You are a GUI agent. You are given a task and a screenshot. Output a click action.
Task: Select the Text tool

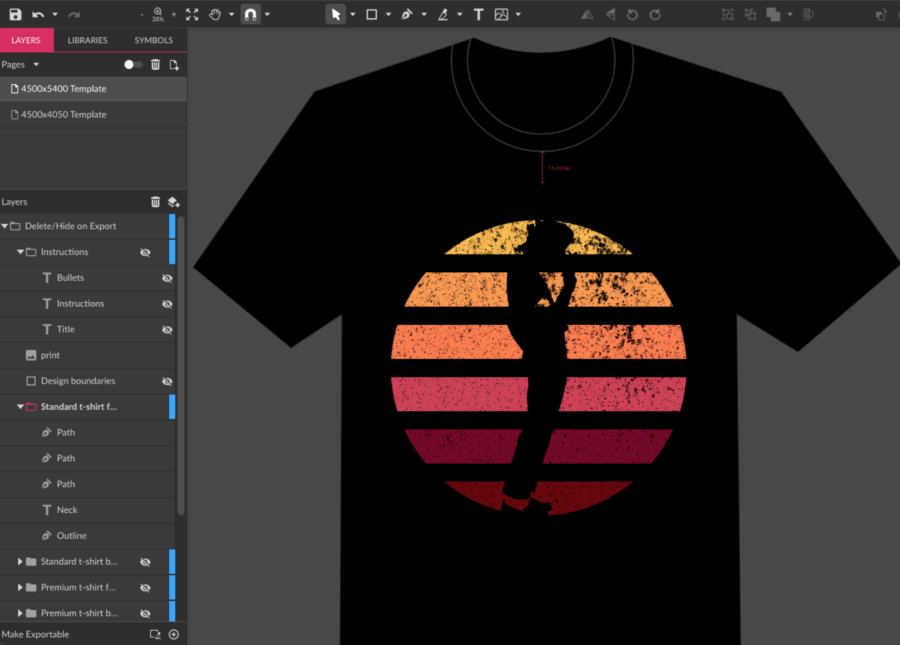coord(478,15)
